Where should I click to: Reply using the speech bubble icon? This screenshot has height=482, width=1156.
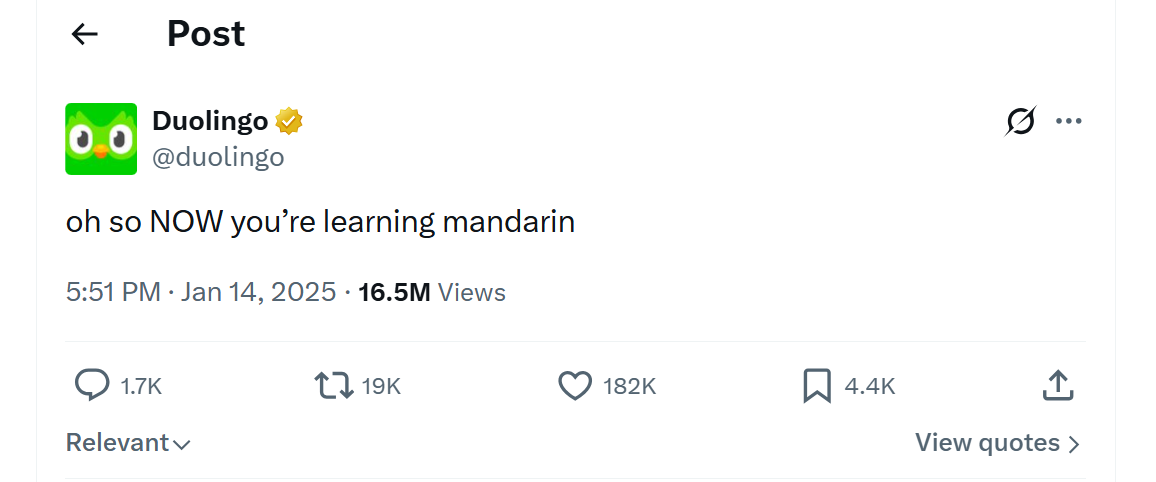point(92,385)
